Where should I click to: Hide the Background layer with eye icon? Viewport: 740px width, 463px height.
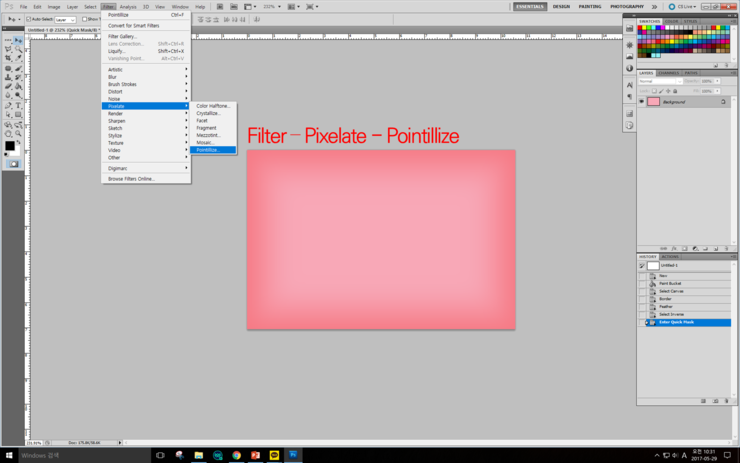[x=642, y=101]
